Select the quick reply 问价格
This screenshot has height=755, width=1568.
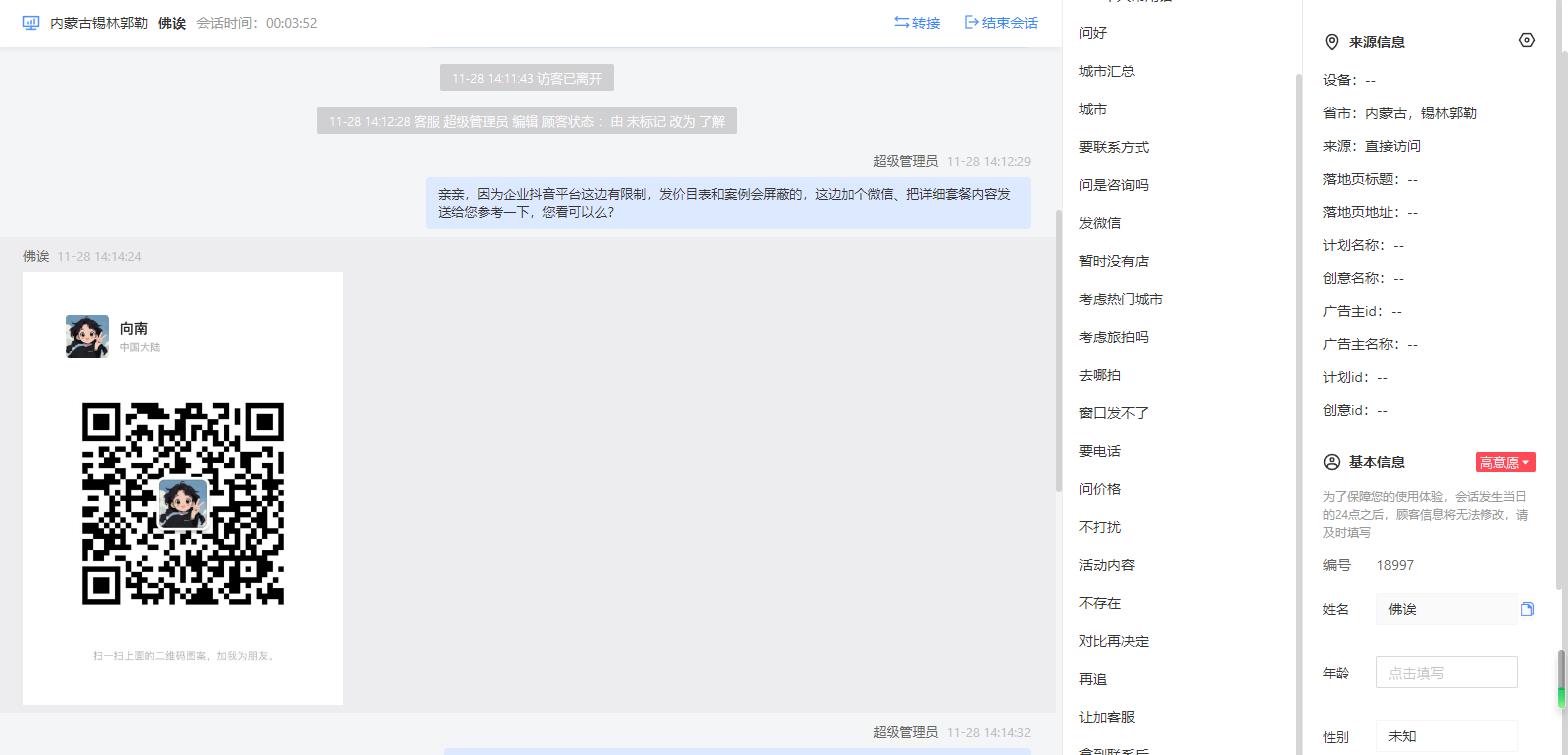1100,489
